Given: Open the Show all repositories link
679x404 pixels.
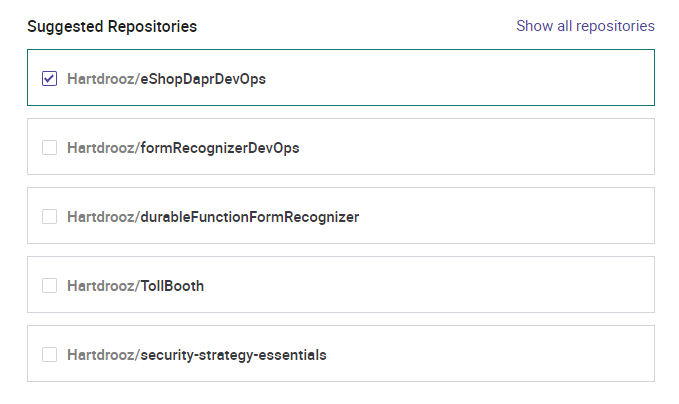Looking at the screenshot, I should pyautogui.click(x=585, y=26).
